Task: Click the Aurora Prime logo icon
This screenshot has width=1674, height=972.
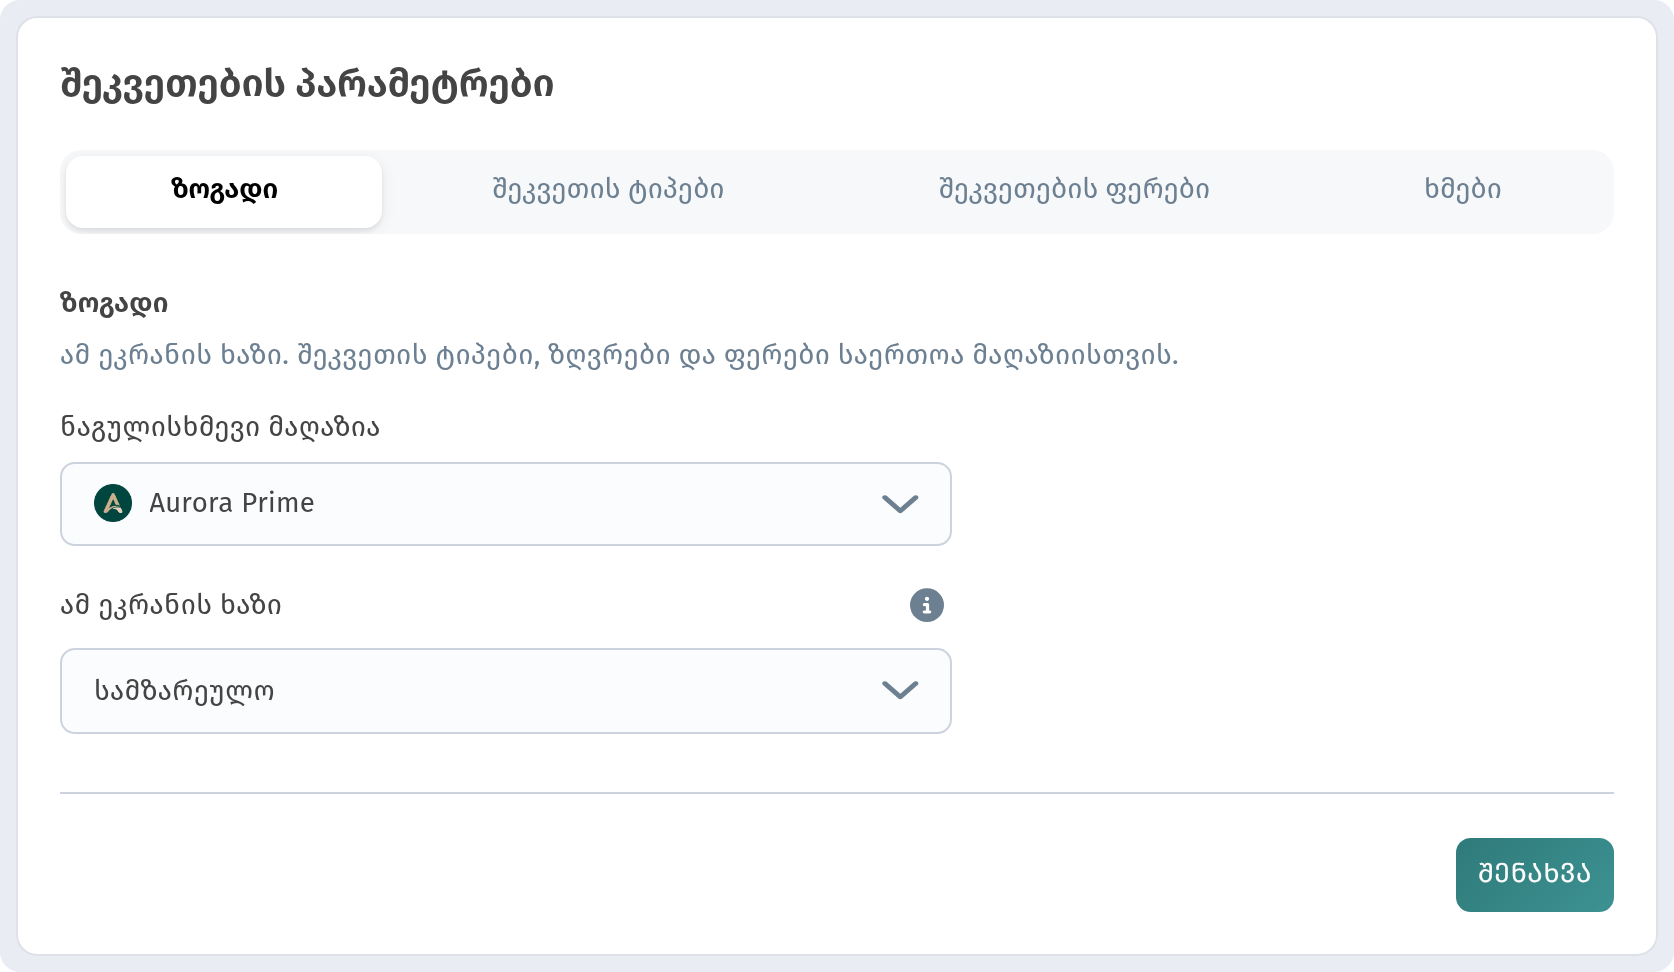Action: [x=113, y=503]
